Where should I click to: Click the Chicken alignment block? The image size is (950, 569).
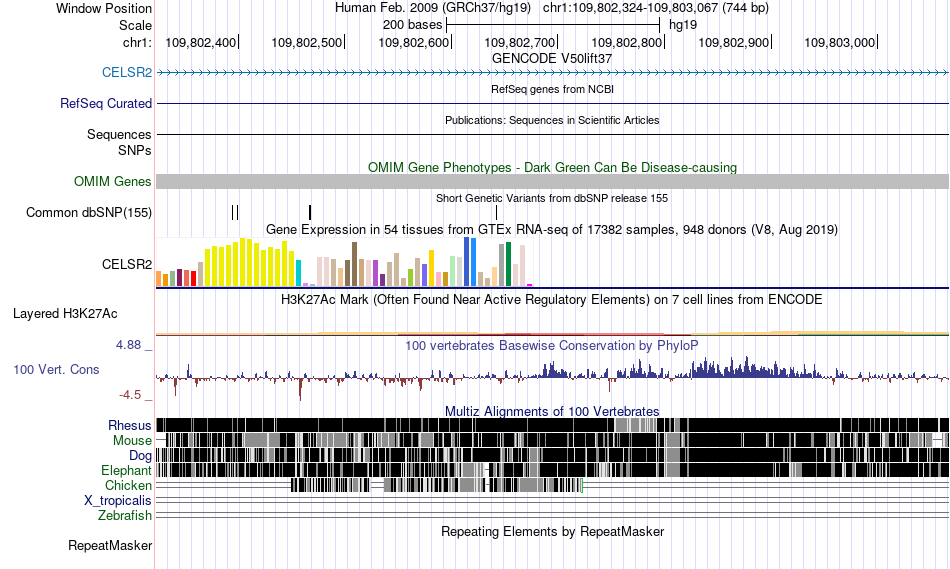pyautogui.click(x=436, y=485)
